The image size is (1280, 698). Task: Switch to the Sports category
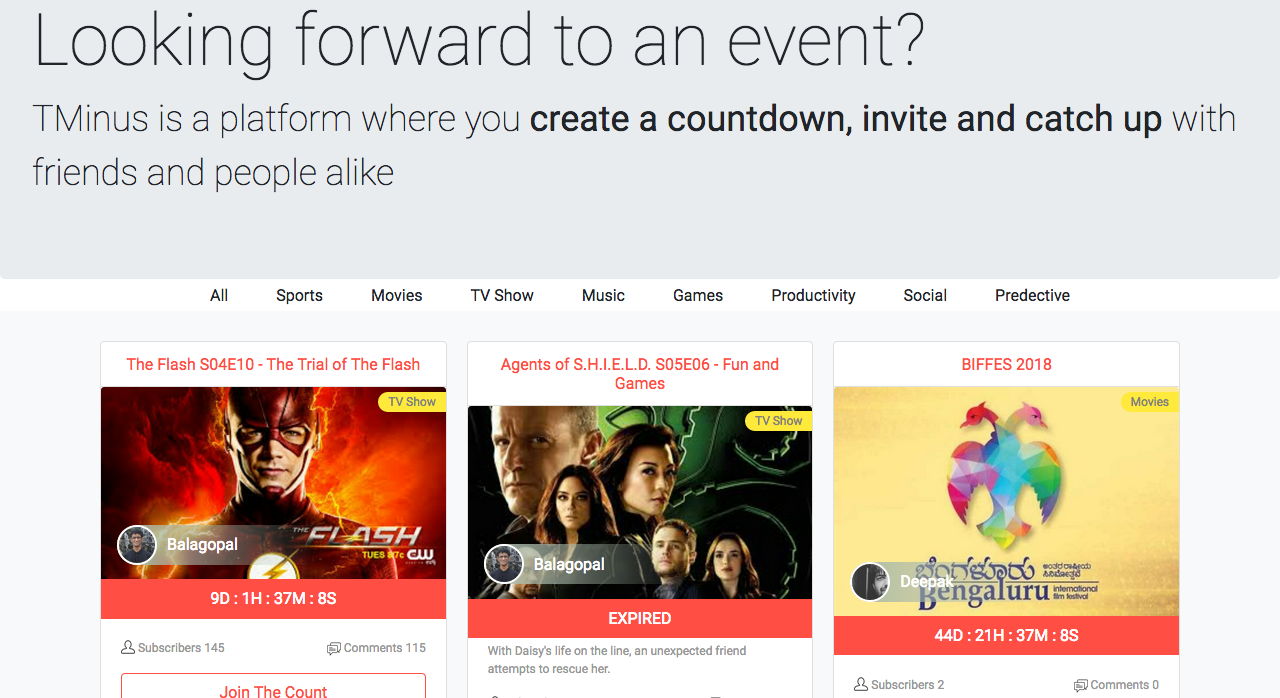[x=299, y=295]
